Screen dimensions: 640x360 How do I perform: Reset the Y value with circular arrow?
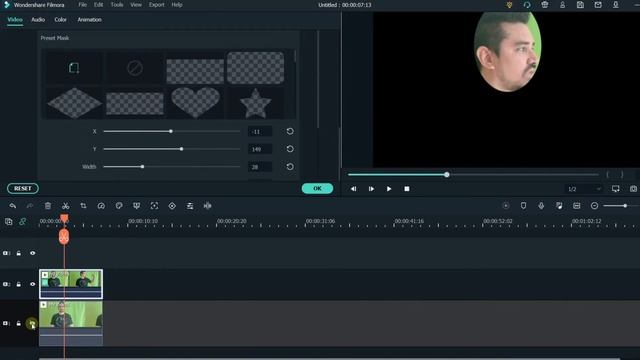tap(290, 149)
